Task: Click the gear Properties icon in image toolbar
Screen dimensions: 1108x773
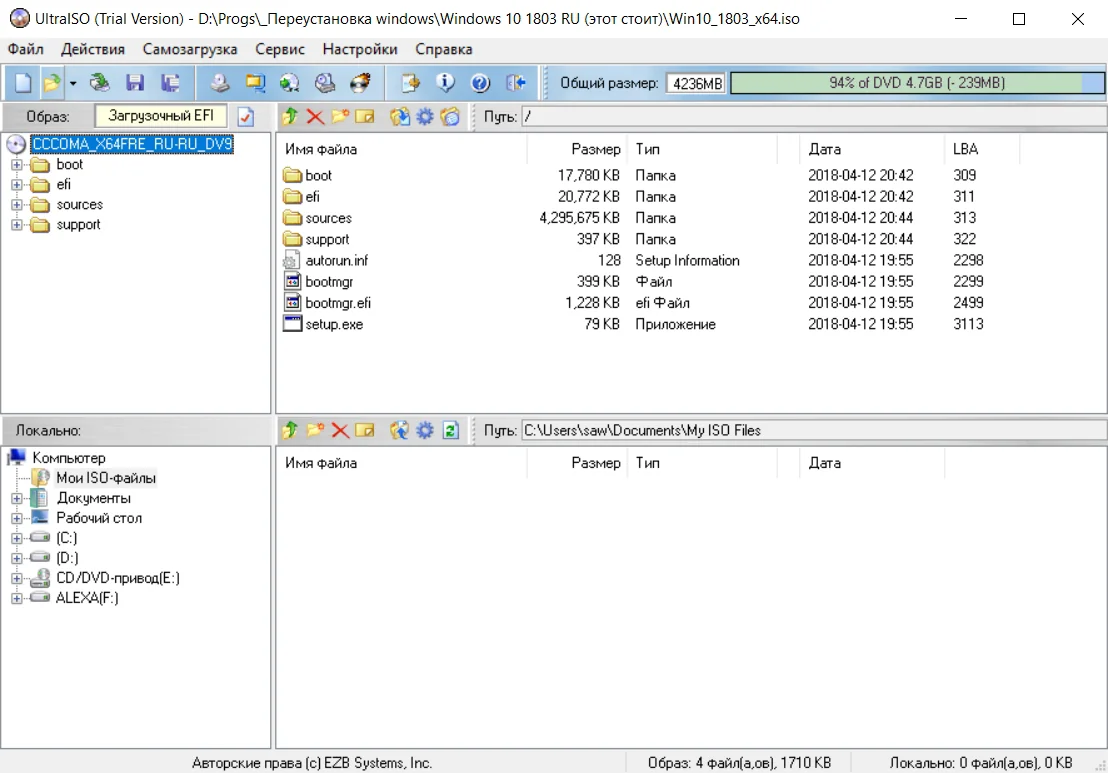Action: [425, 116]
